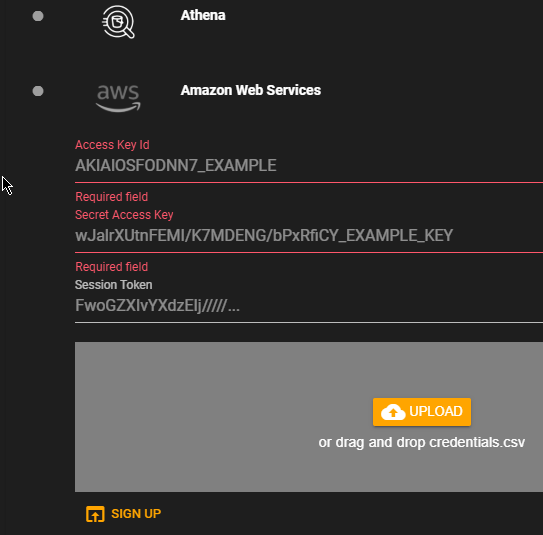Select the Athena radio dot

[38, 16]
